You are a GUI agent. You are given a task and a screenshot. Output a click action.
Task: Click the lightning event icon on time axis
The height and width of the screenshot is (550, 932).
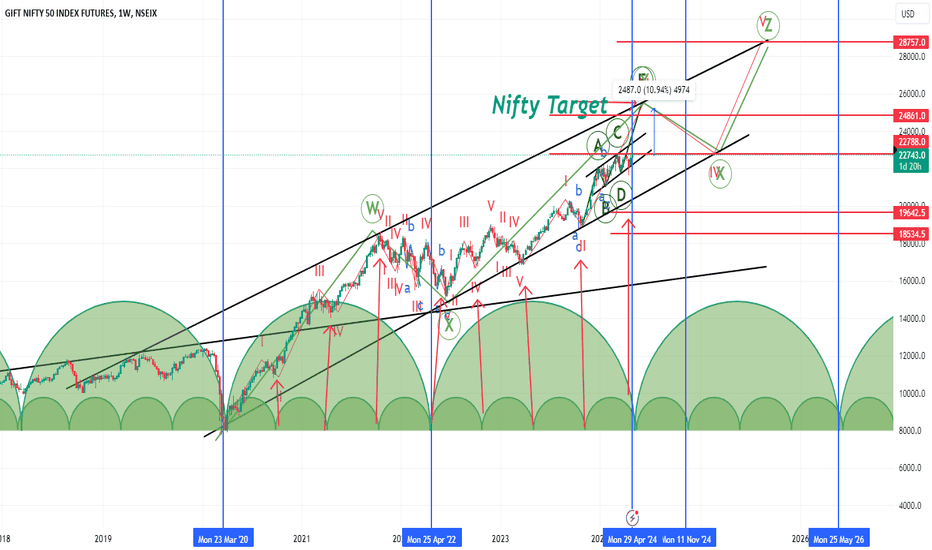[x=632, y=517]
